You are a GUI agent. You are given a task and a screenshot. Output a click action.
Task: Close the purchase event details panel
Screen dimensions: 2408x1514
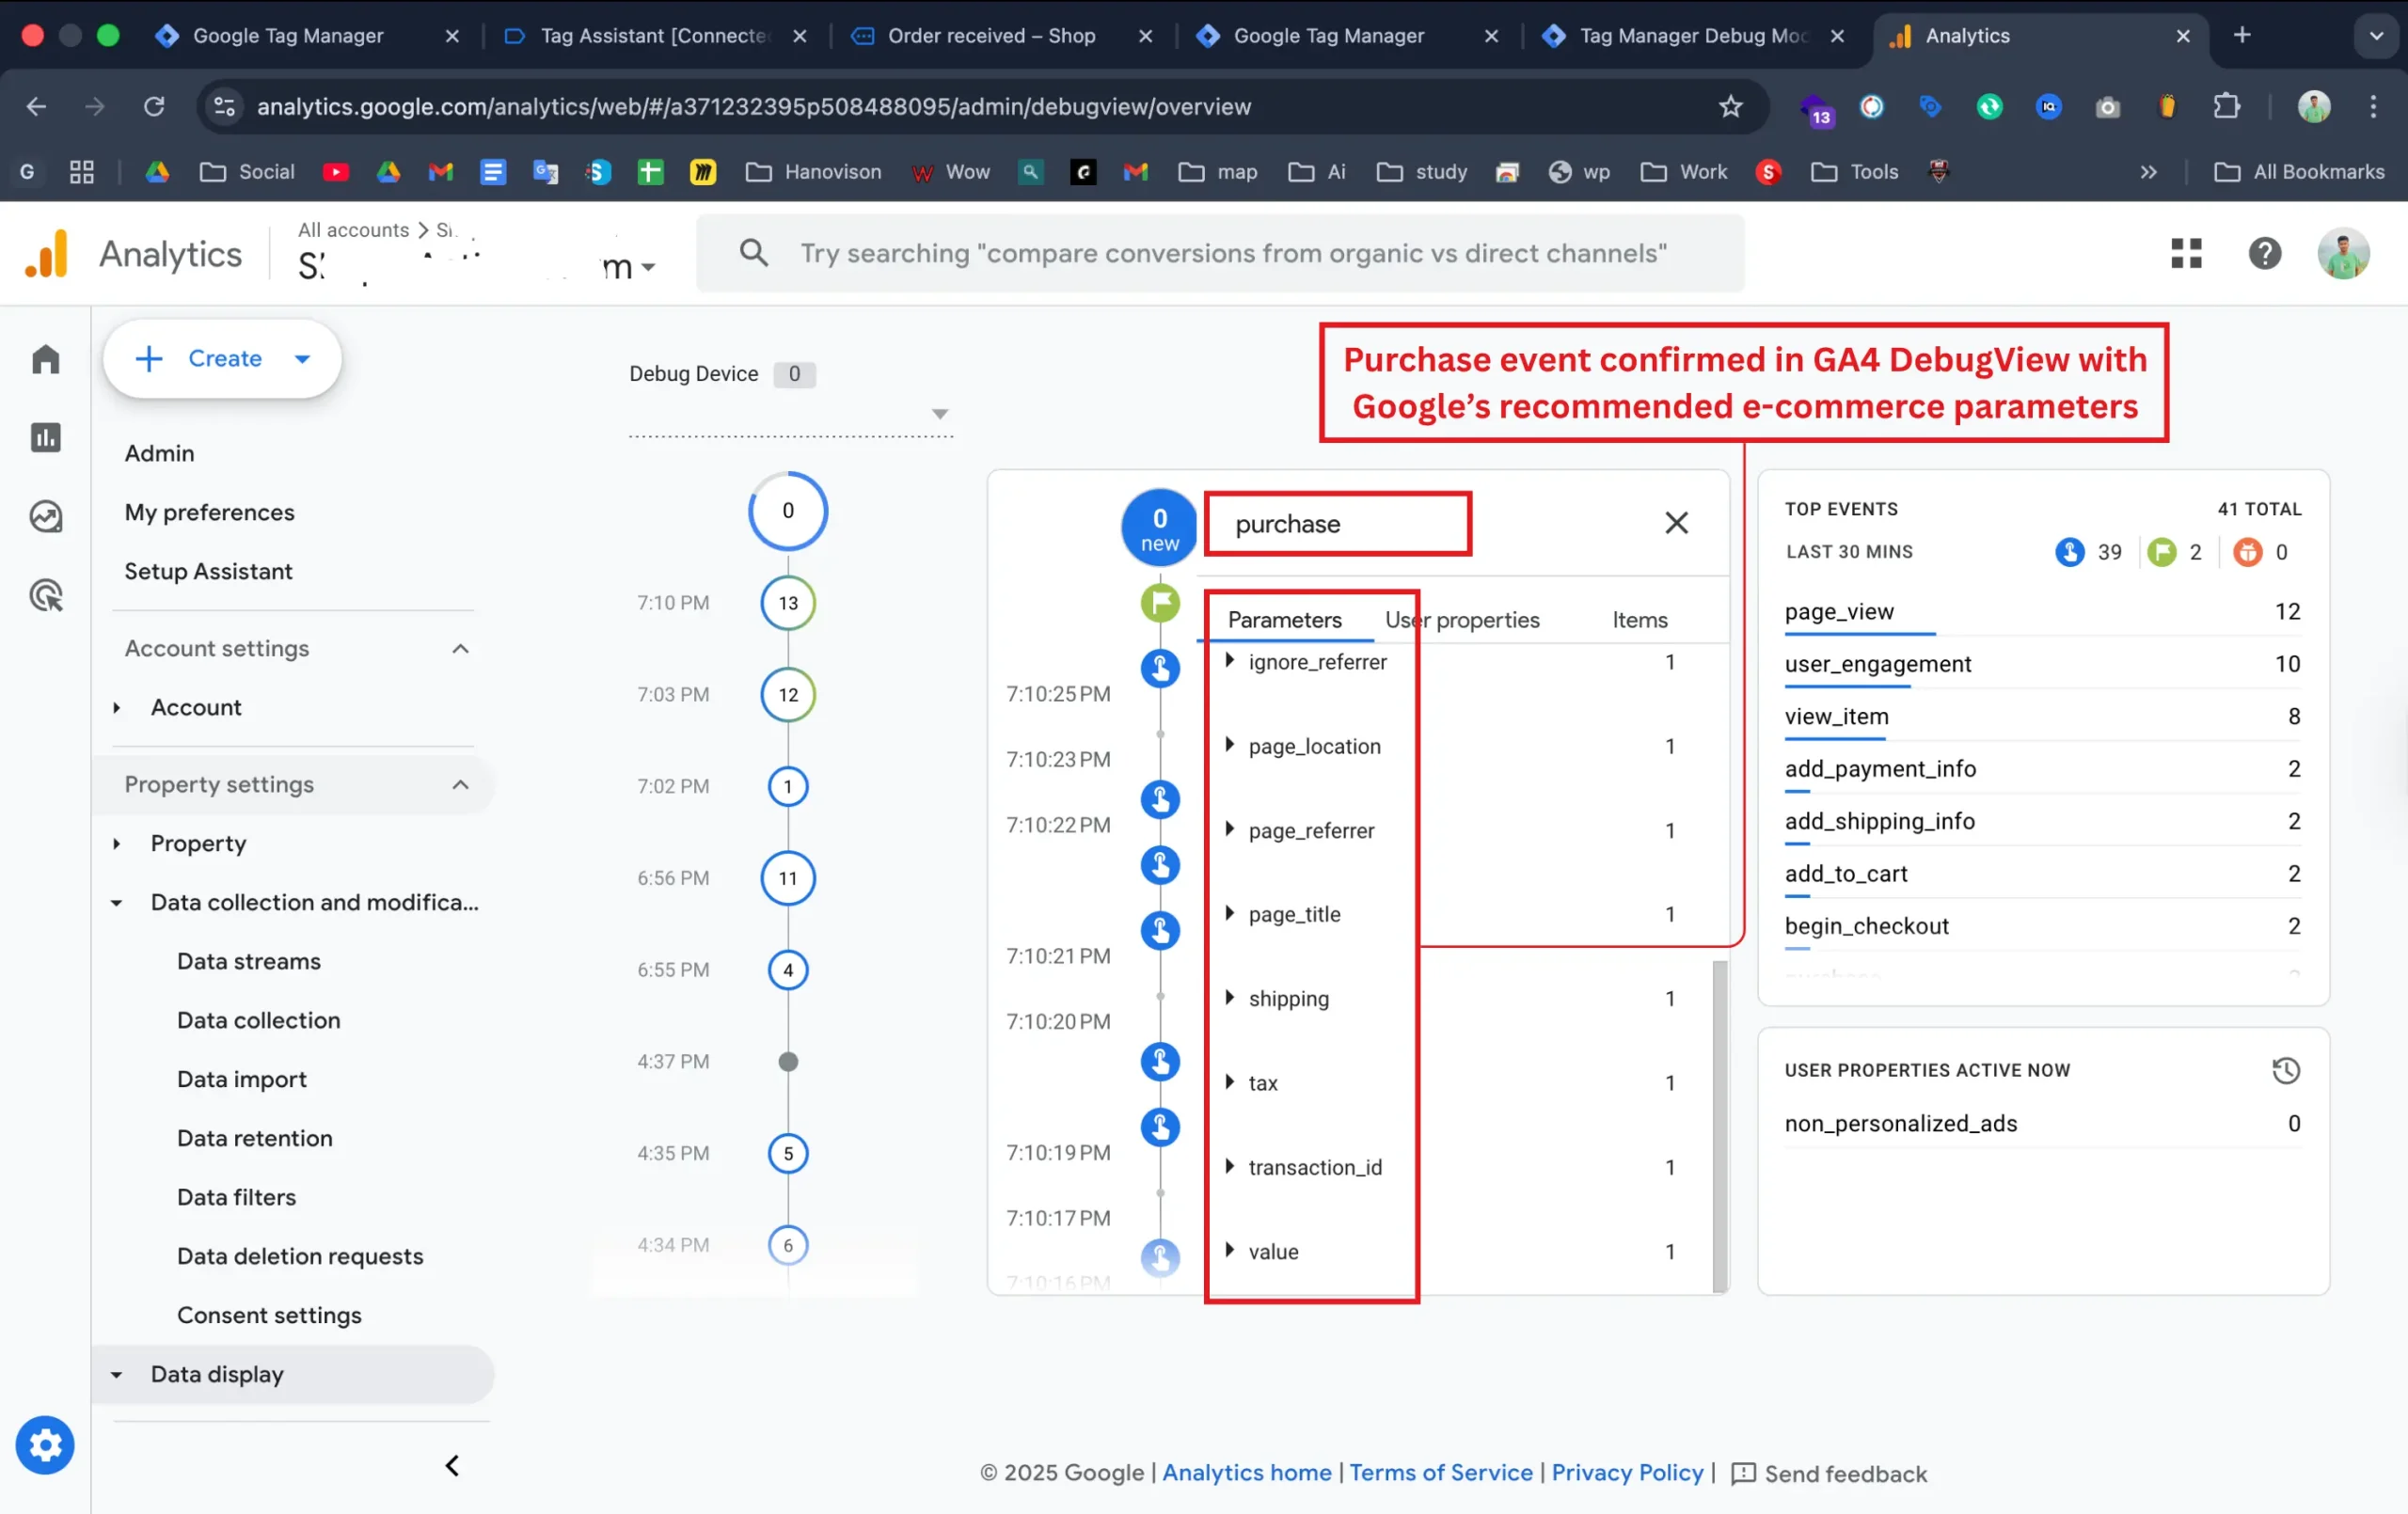pyautogui.click(x=1676, y=523)
